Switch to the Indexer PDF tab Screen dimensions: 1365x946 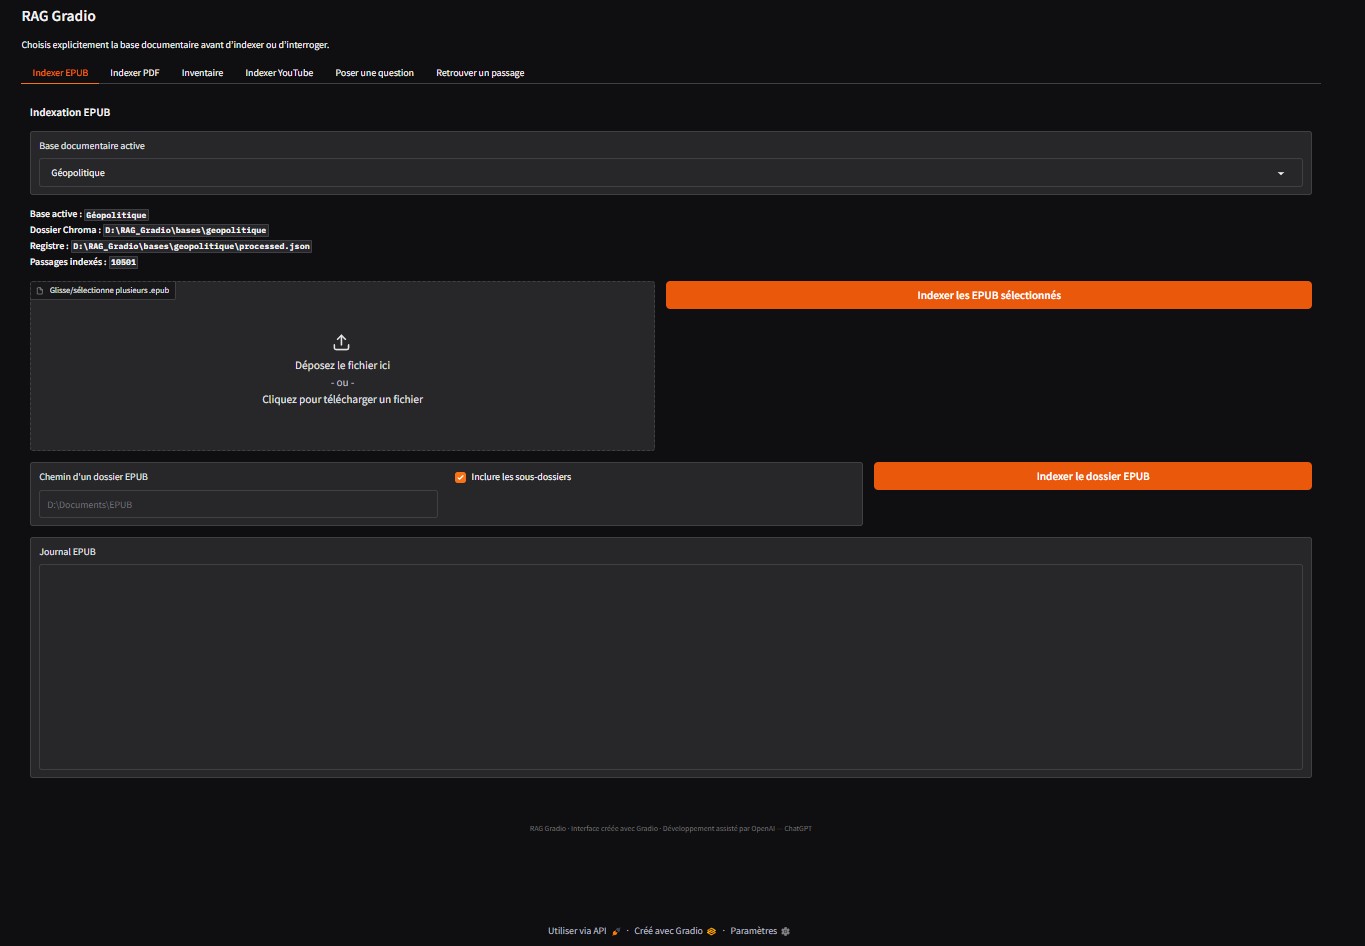tap(135, 73)
